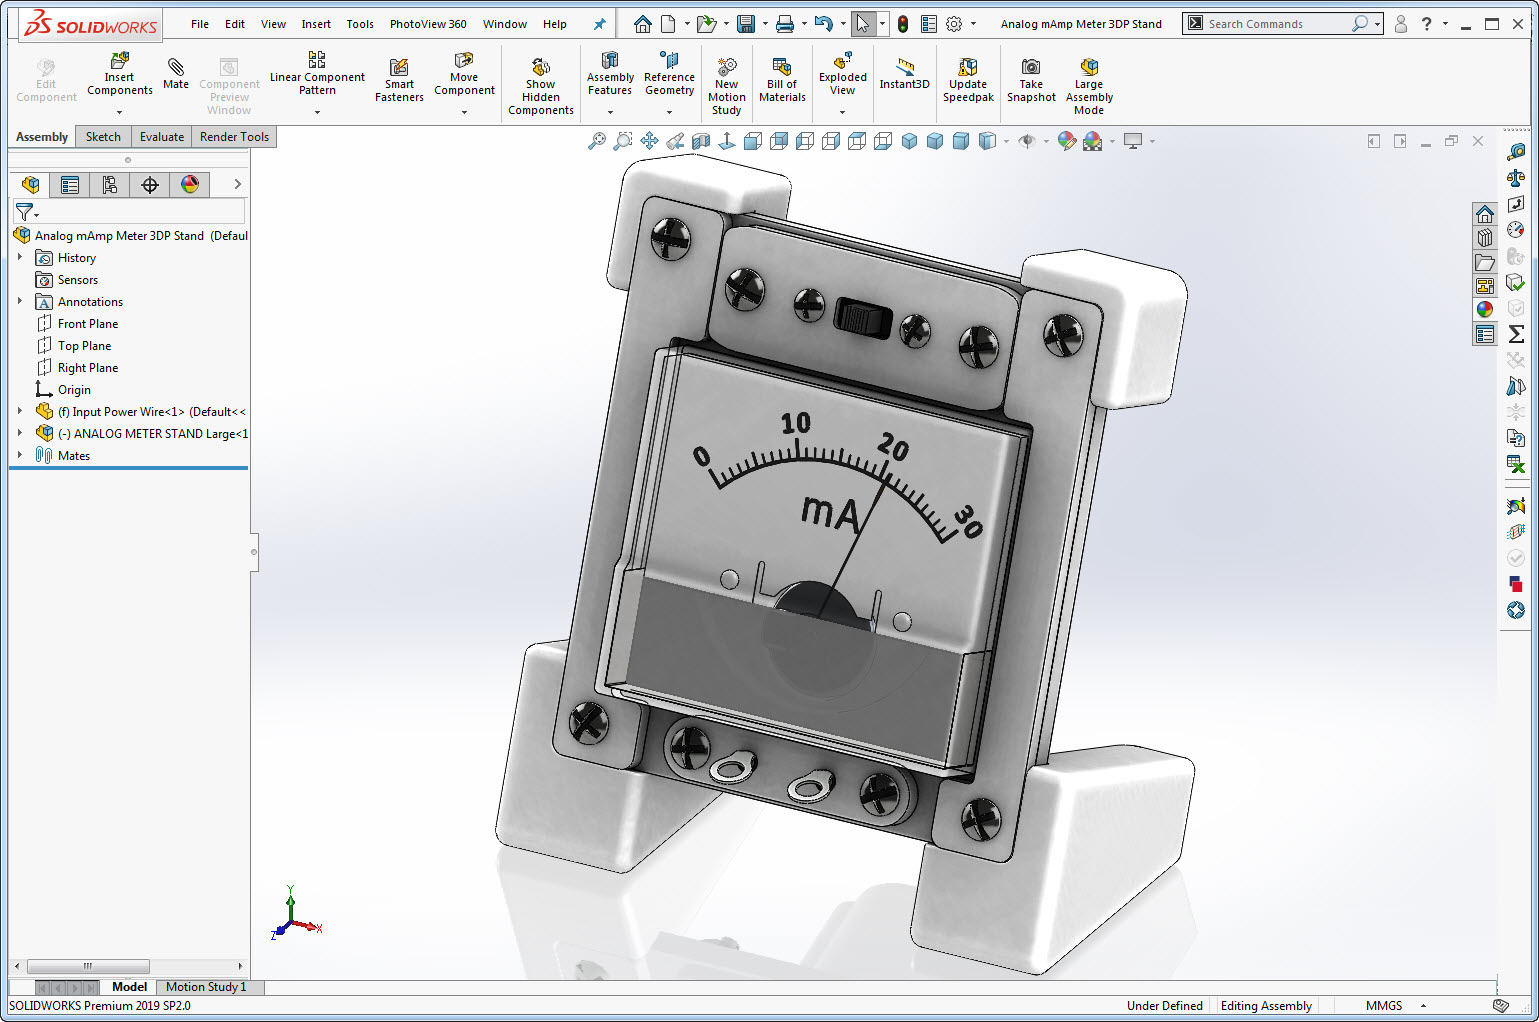Click the Mate tool icon

176,68
